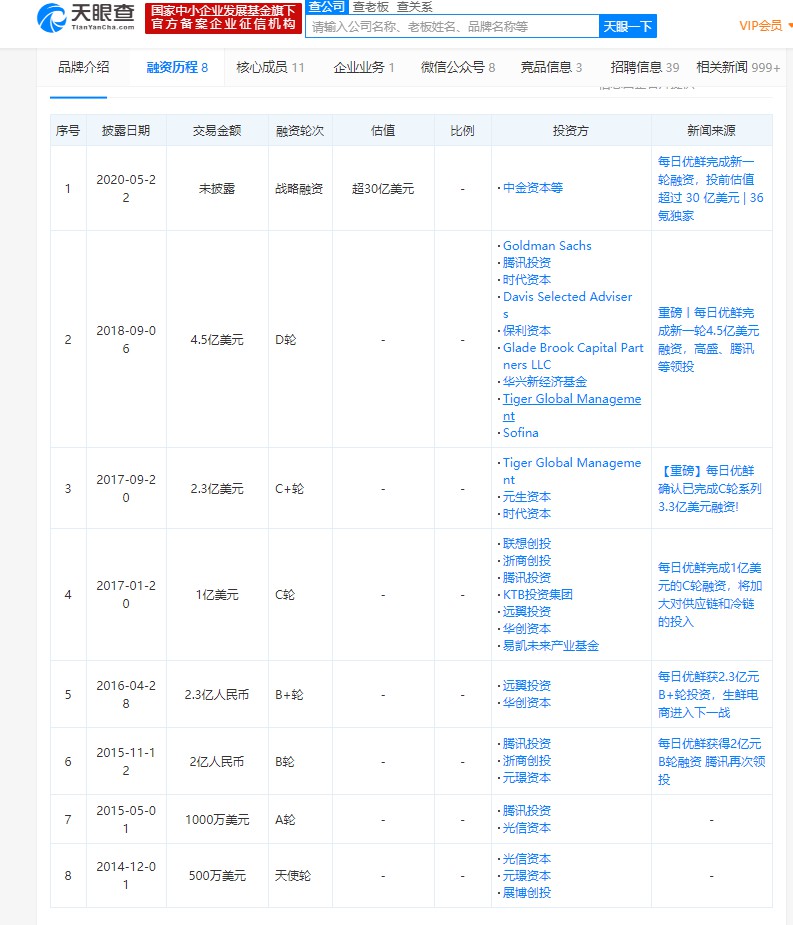Open the 竞品信息 tab
The width and height of the screenshot is (793, 925).
[551, 67]
